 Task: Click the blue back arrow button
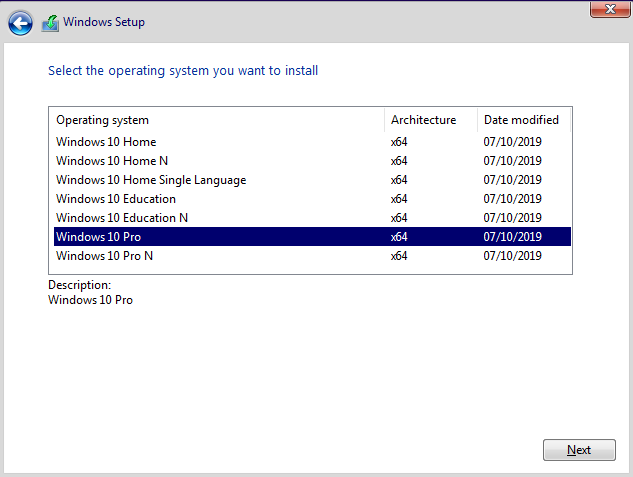tap(20, 23)
